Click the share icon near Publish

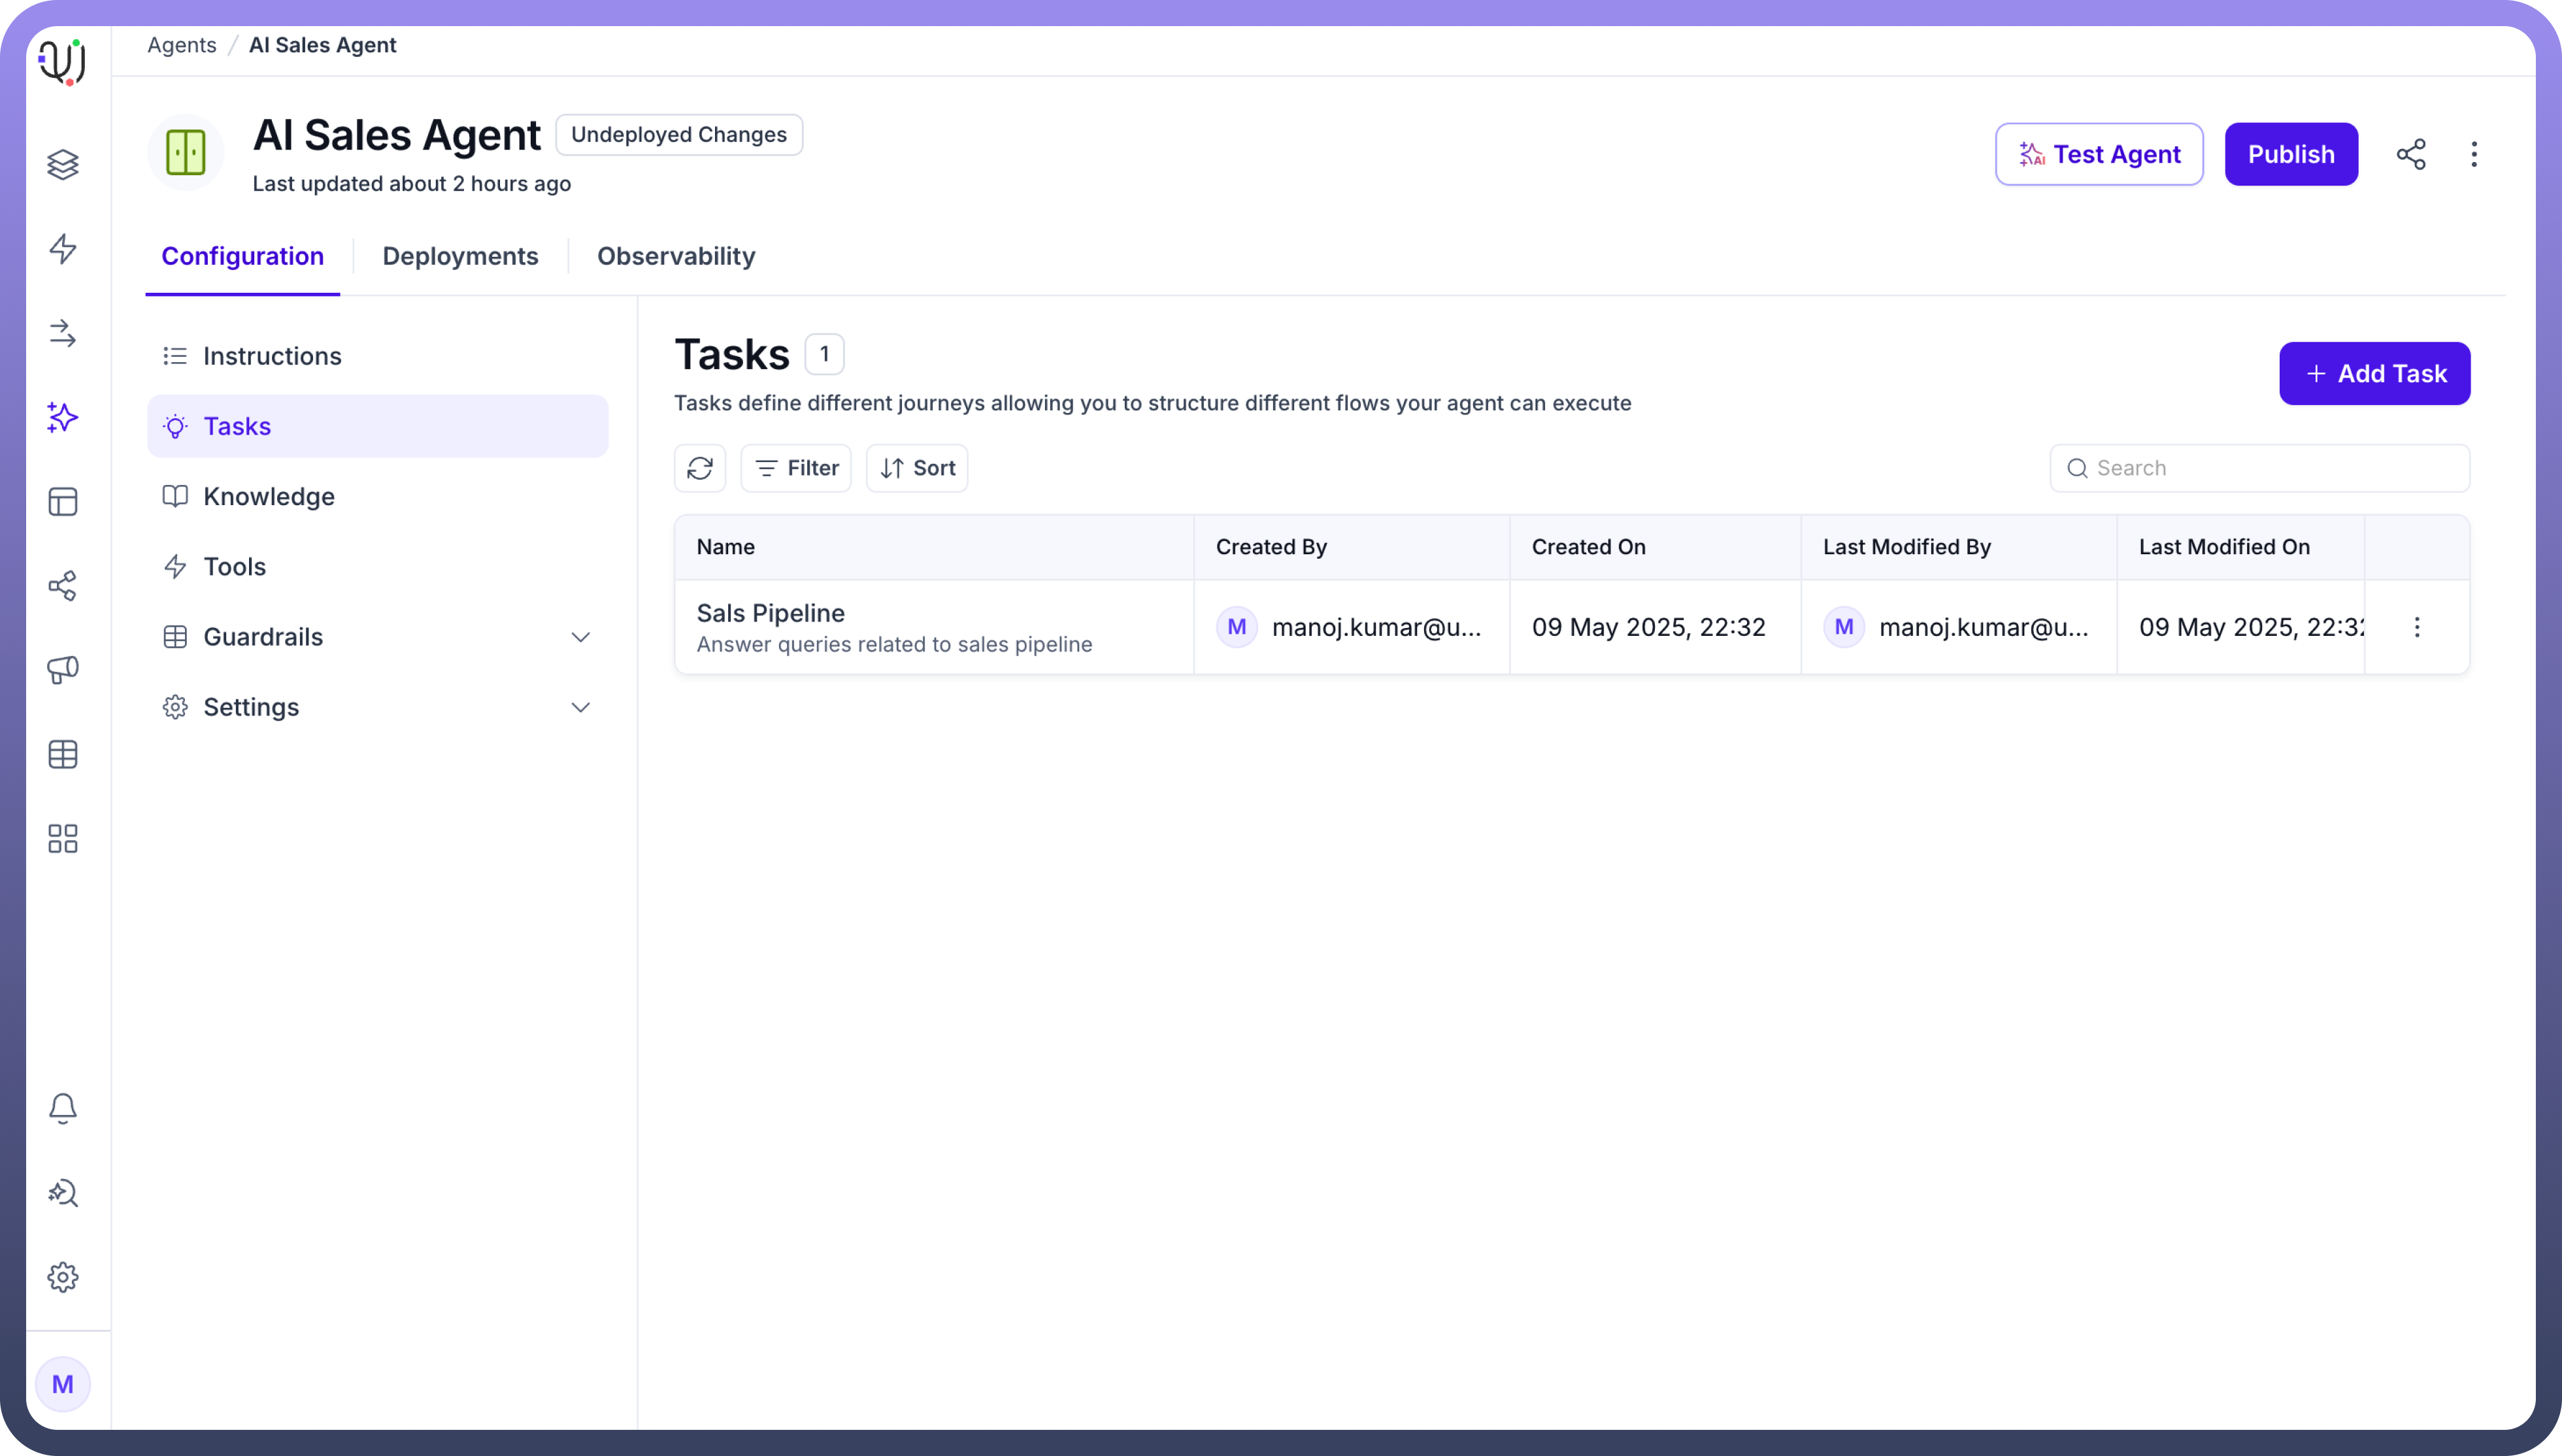(2411, 154)
